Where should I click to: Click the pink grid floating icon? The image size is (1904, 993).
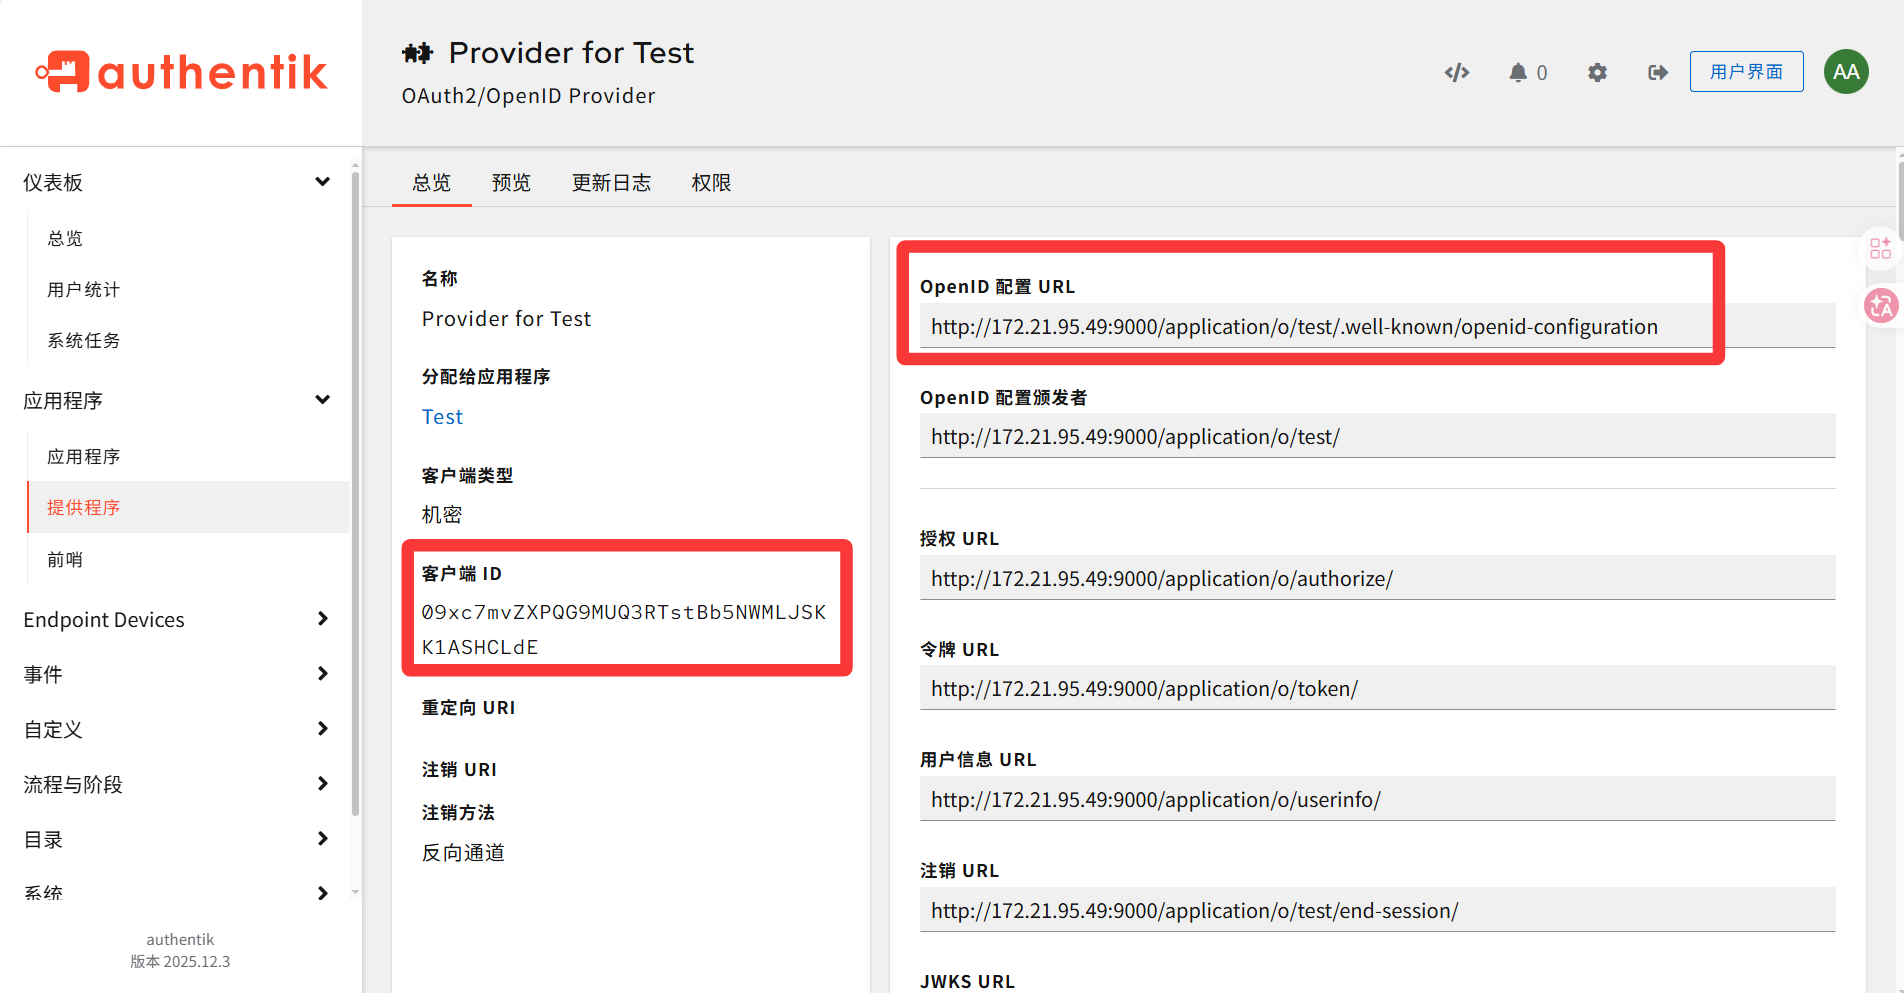(x=1880, y=248)
